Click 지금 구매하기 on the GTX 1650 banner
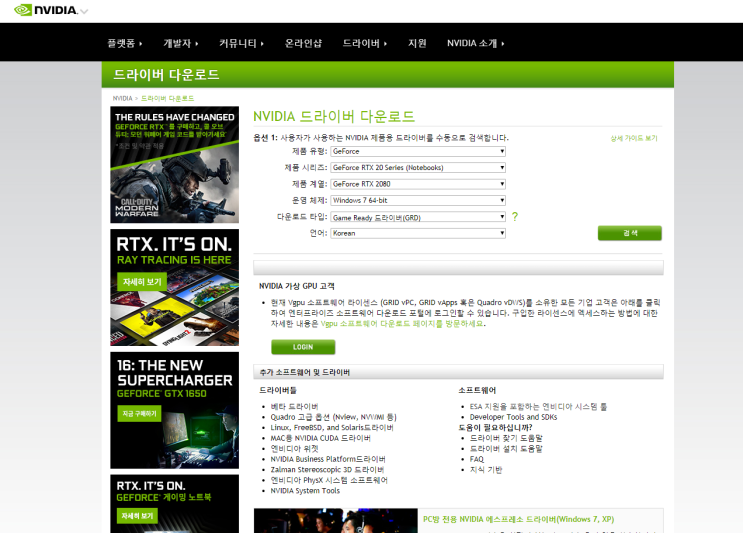The width and height of the screenshot is (743, 533). [139, 414]
